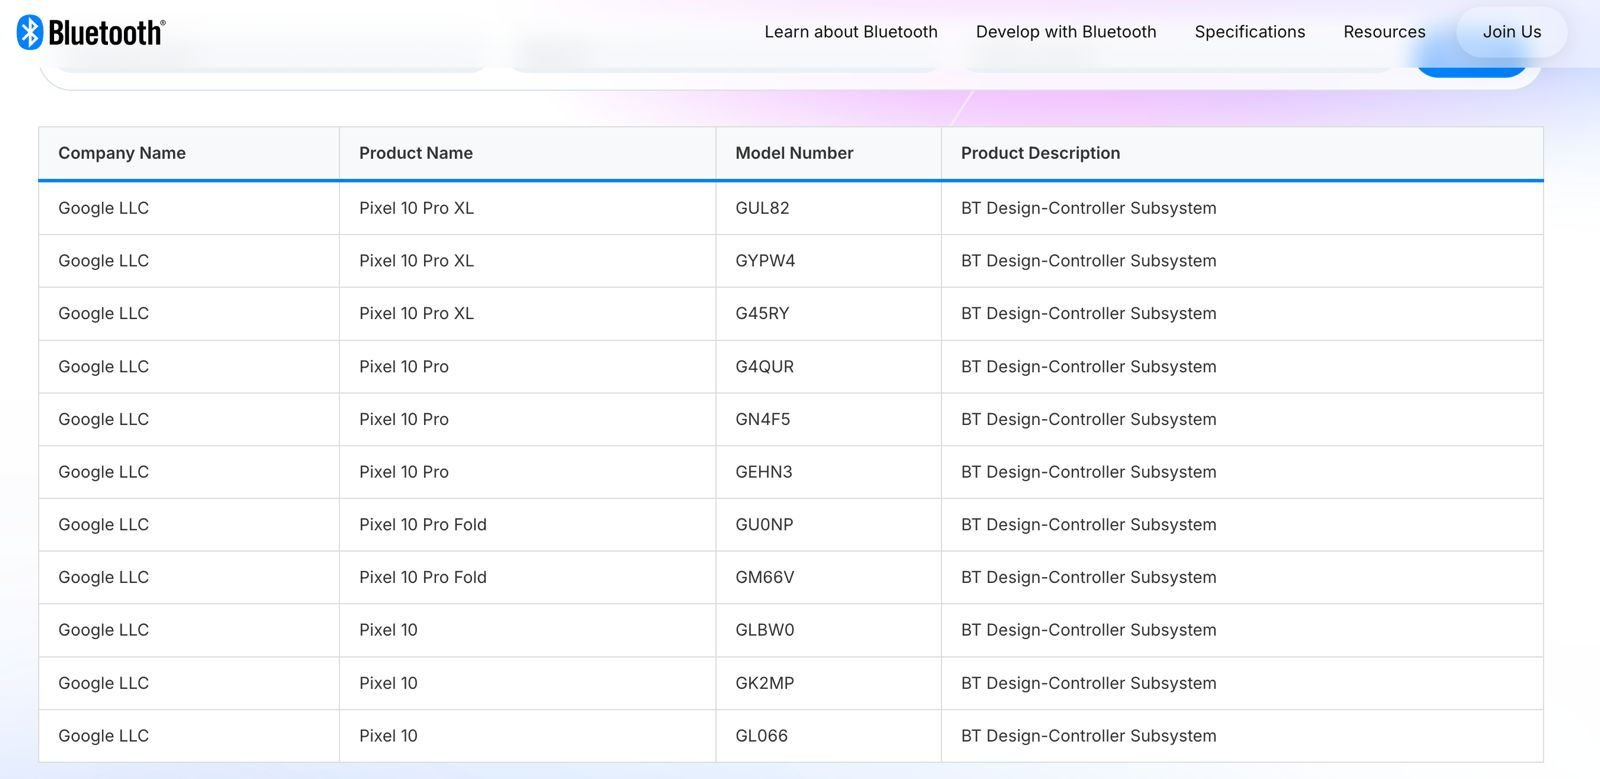Click the Bluetooth logo in header

pyautogui.click(x=91, y=32)
